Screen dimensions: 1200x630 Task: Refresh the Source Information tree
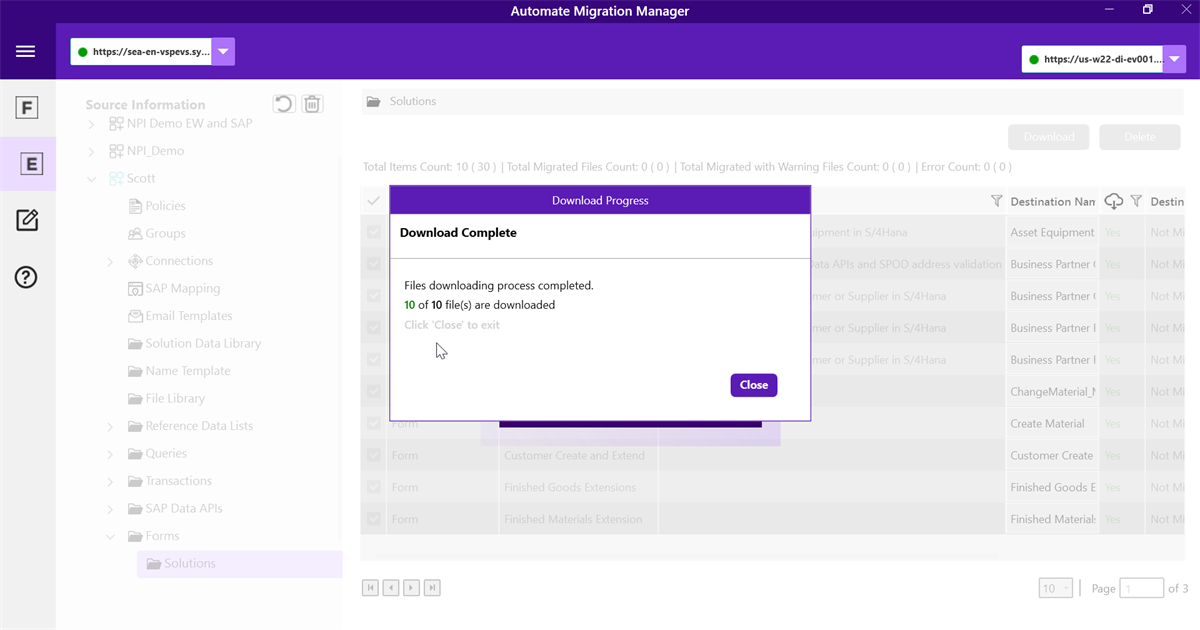(x=284, y=104)
